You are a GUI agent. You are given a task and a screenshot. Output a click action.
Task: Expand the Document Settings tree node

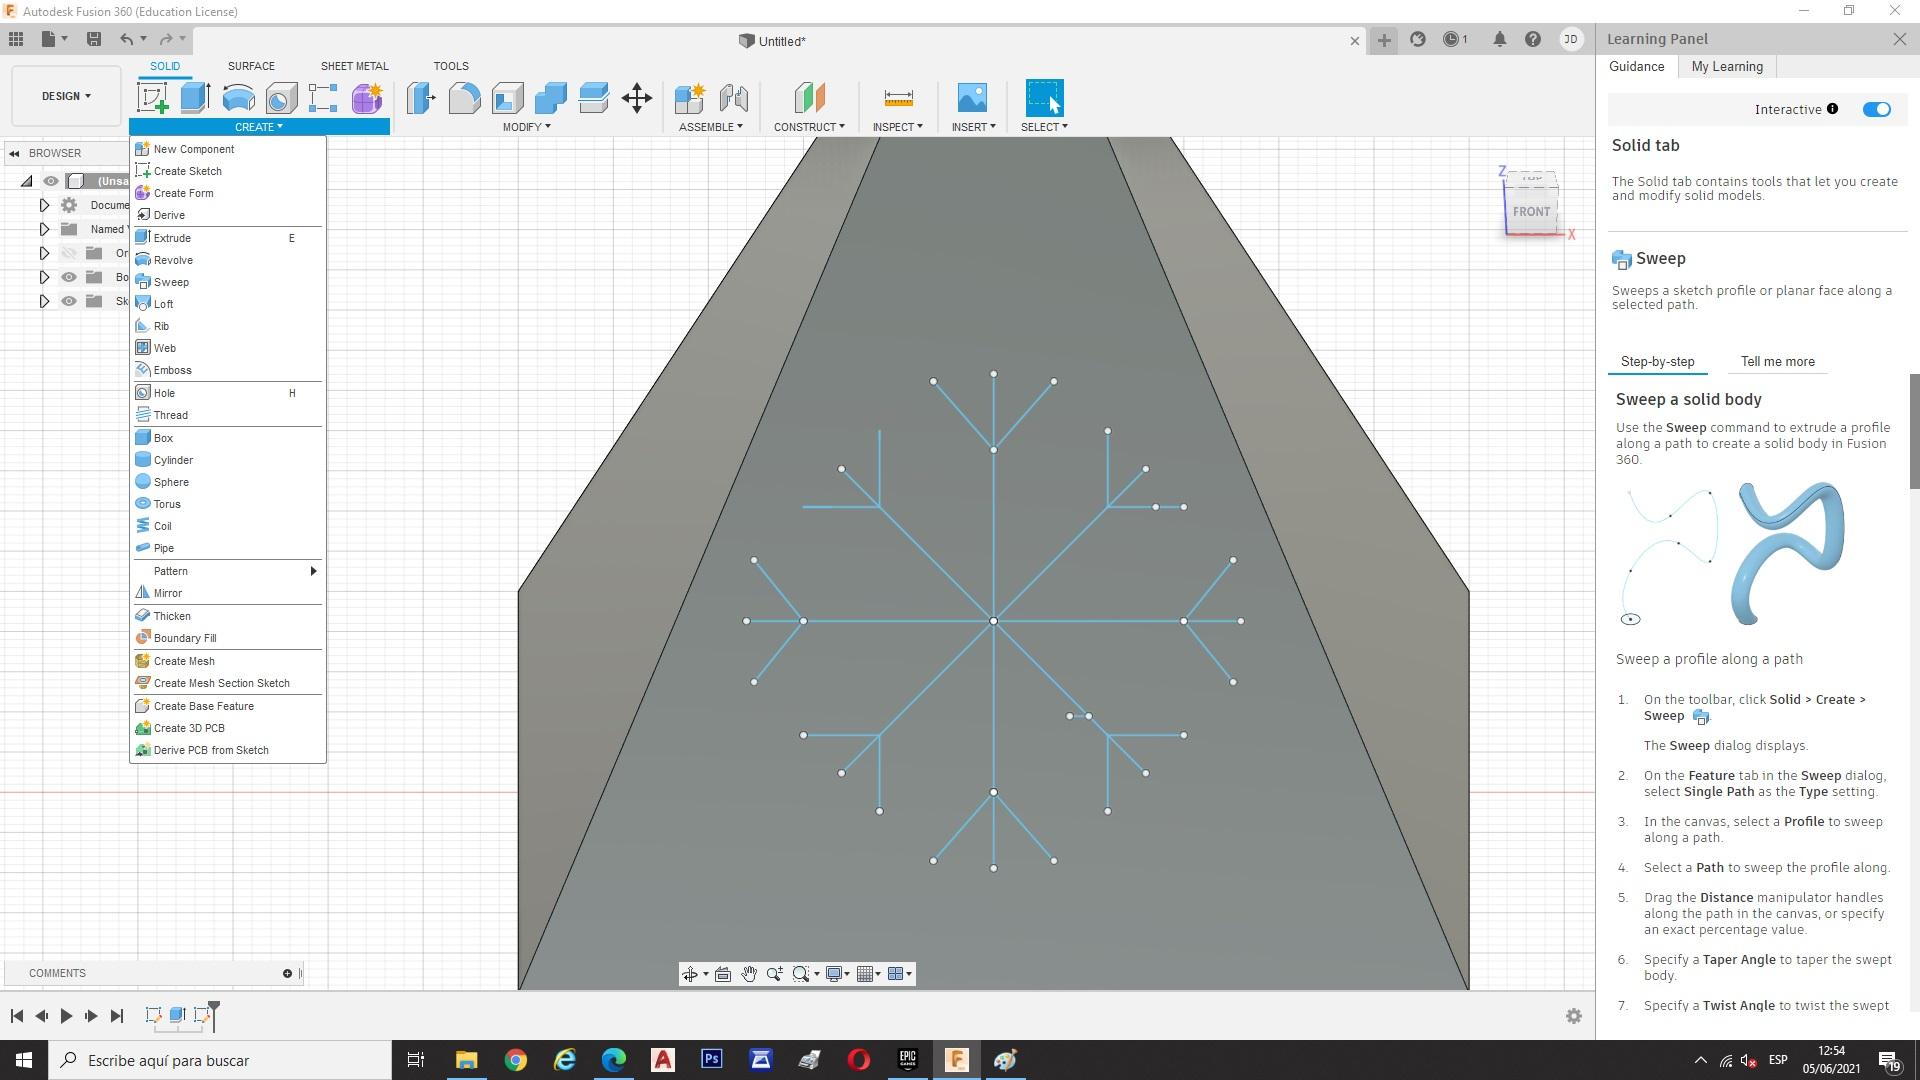(x=44, y=205)
